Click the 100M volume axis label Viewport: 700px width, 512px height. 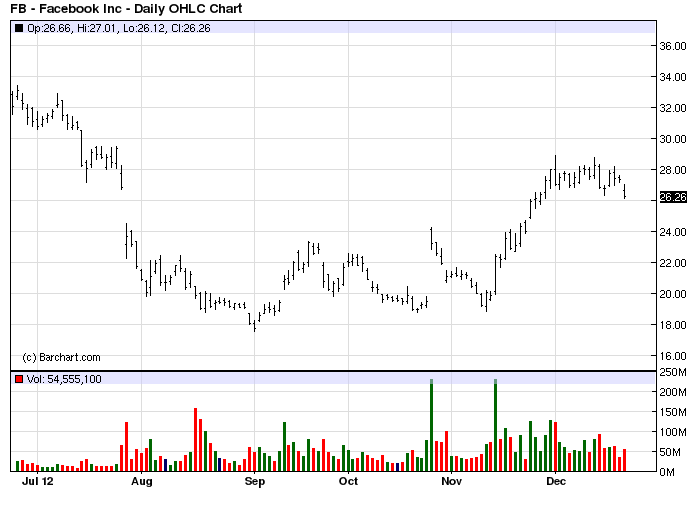tap(673, 432)
